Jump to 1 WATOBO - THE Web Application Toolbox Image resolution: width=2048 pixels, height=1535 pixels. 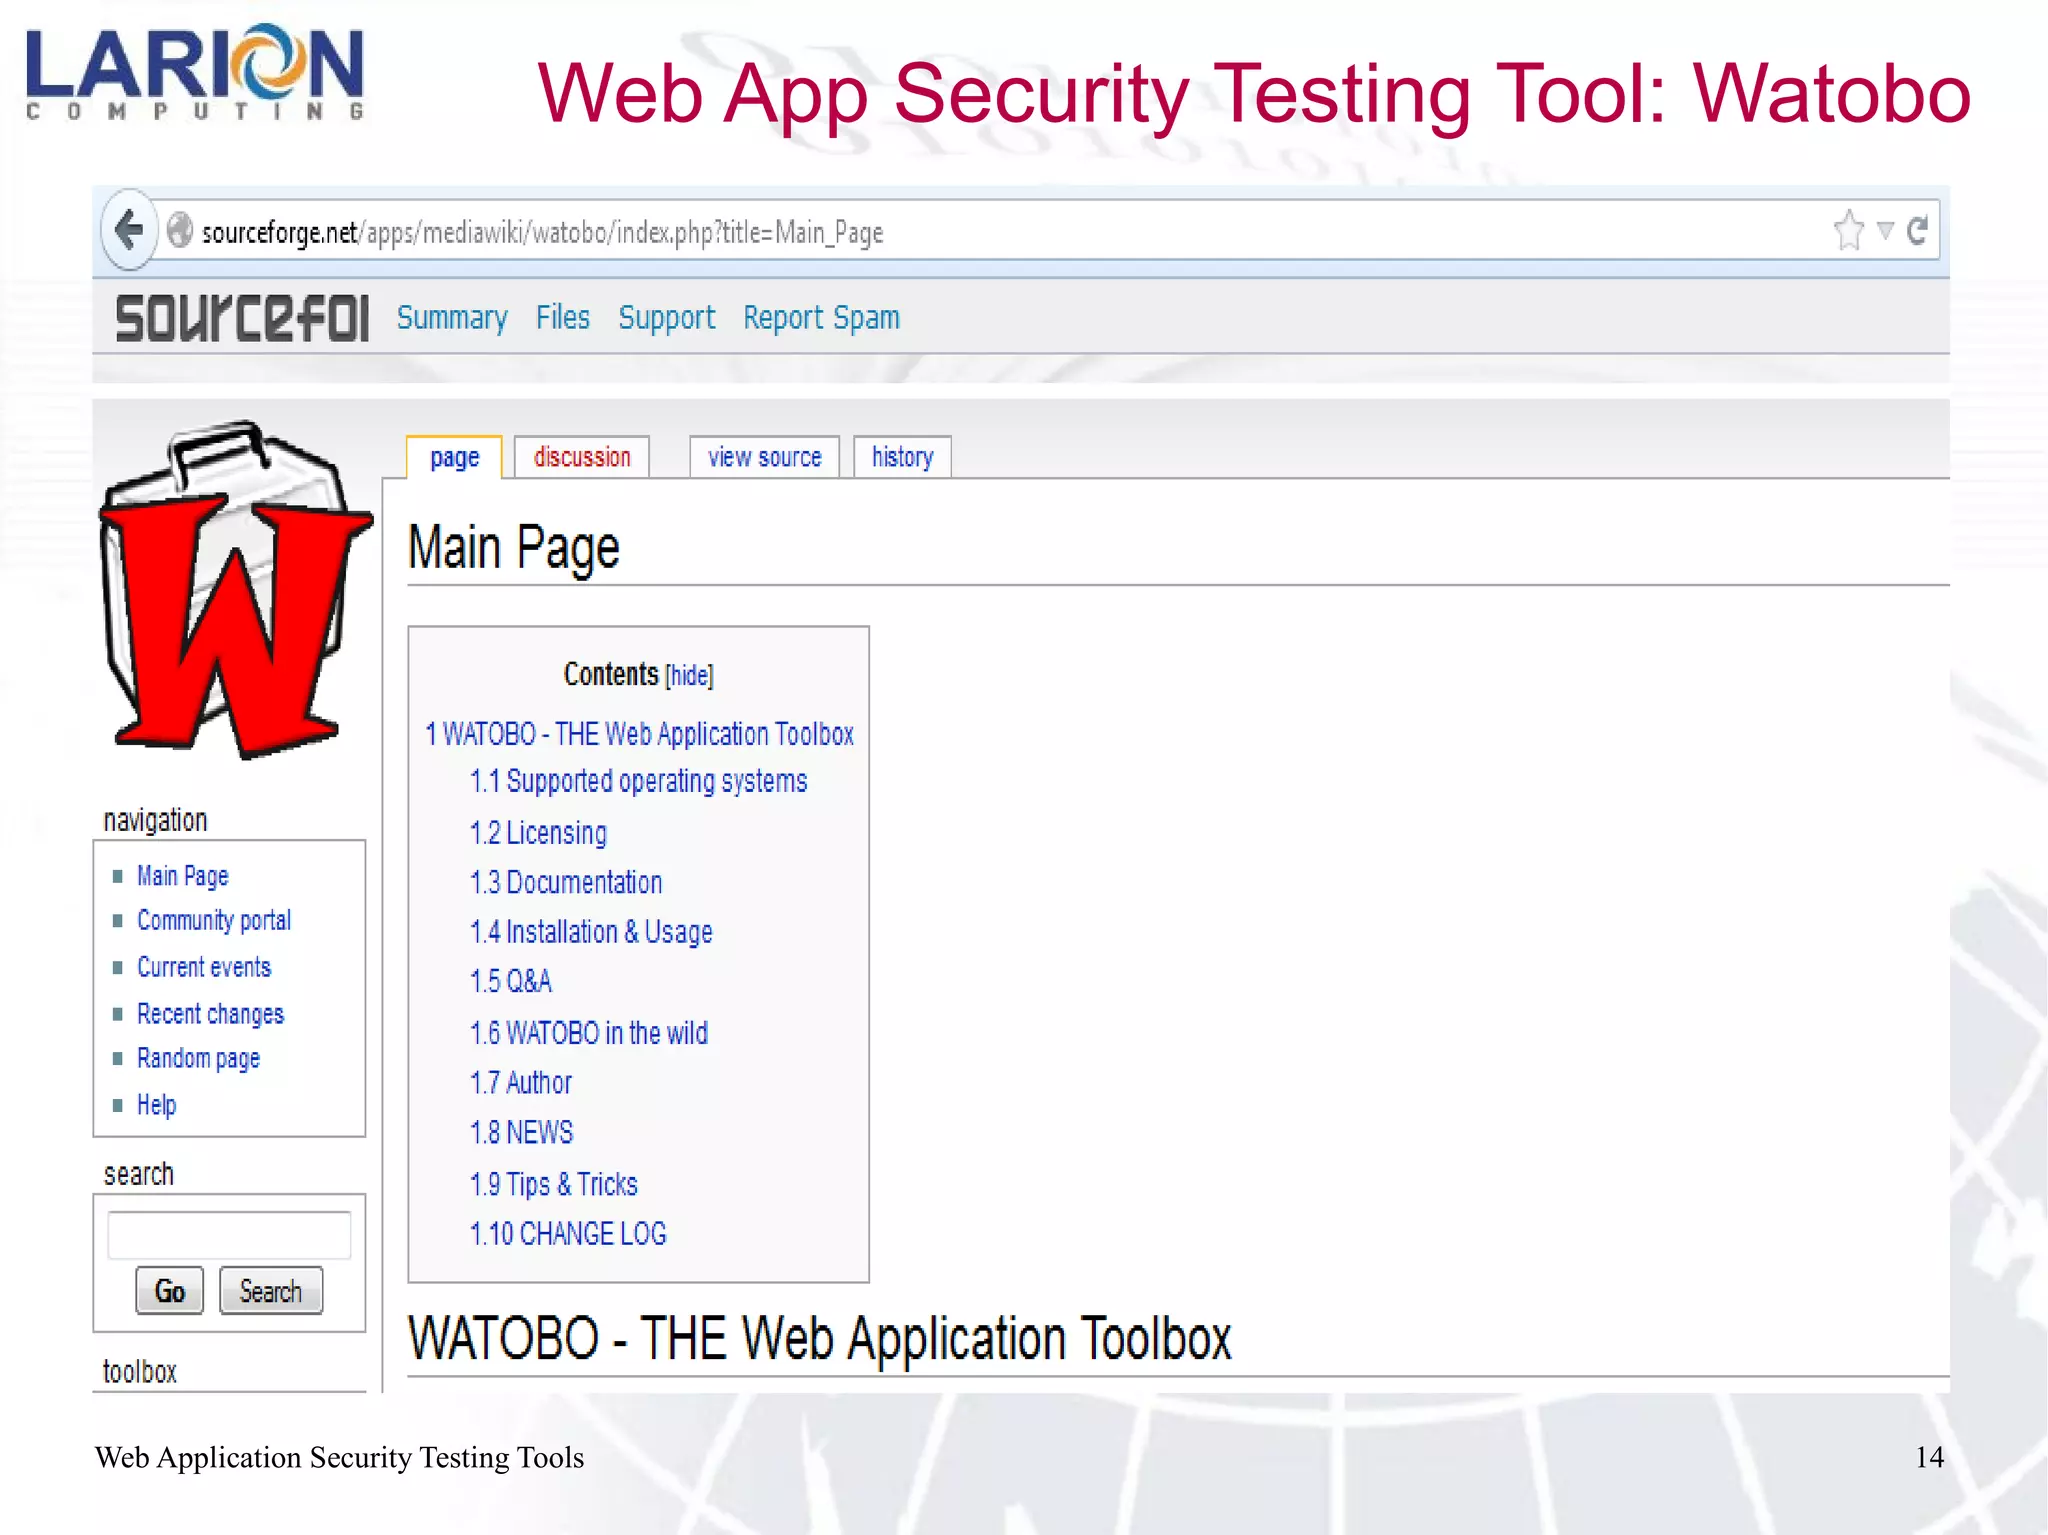click(639, 734)
